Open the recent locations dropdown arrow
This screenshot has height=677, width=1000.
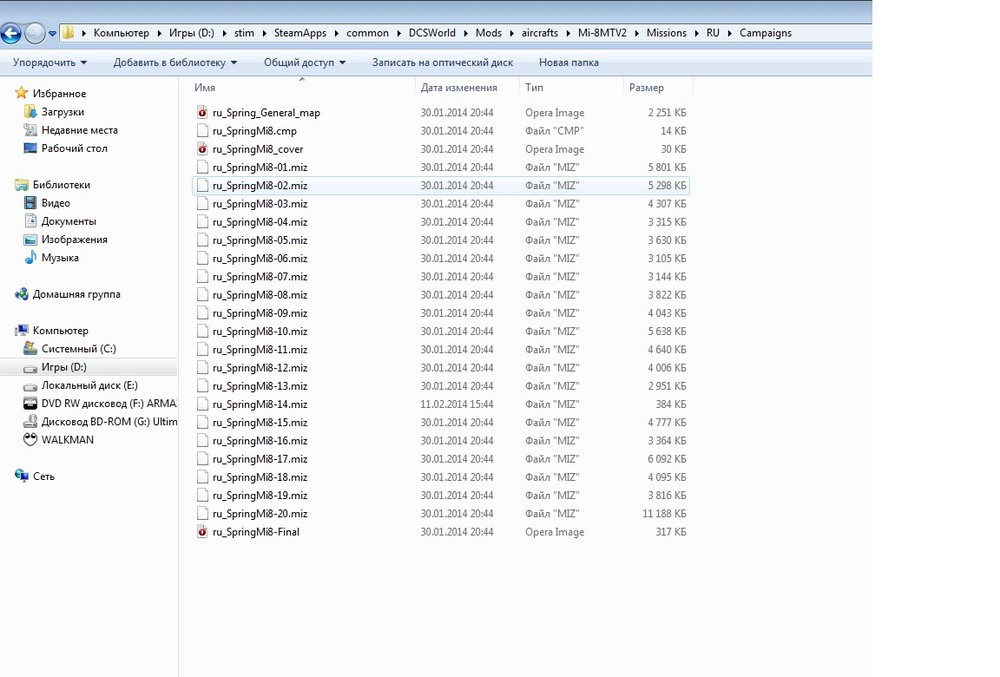52,34
